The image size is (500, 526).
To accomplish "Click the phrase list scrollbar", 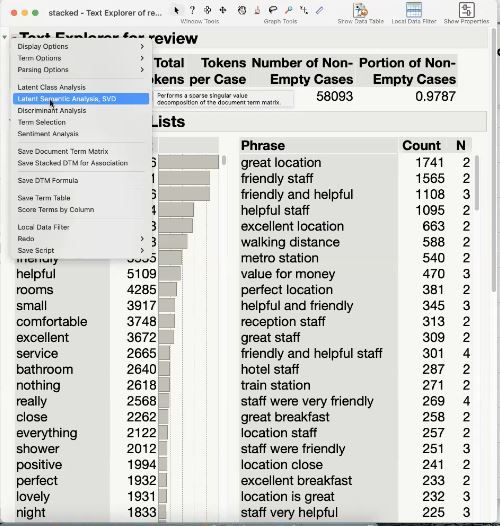I will tap(476, 183).
